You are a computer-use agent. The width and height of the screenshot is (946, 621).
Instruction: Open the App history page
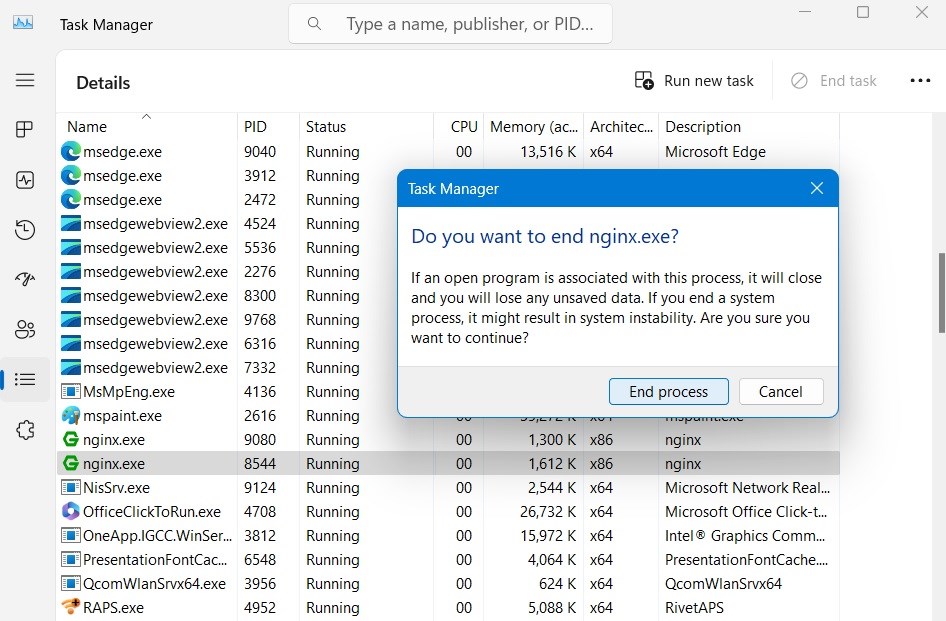(x=25, y=229)
